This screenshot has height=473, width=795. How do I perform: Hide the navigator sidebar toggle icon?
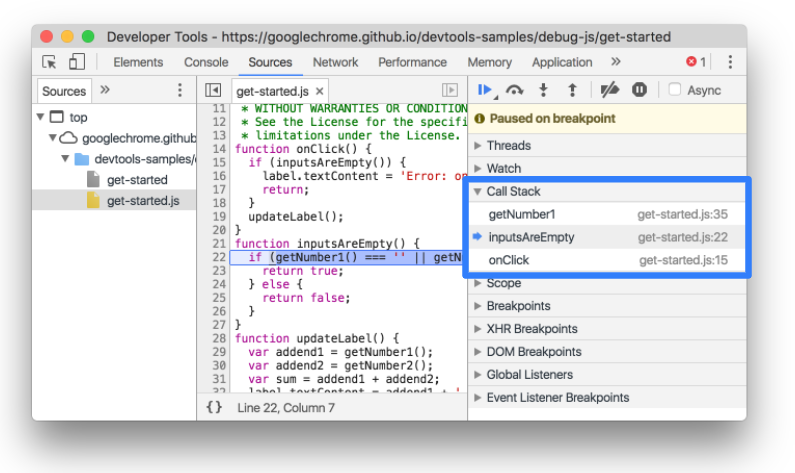[213, 90]
